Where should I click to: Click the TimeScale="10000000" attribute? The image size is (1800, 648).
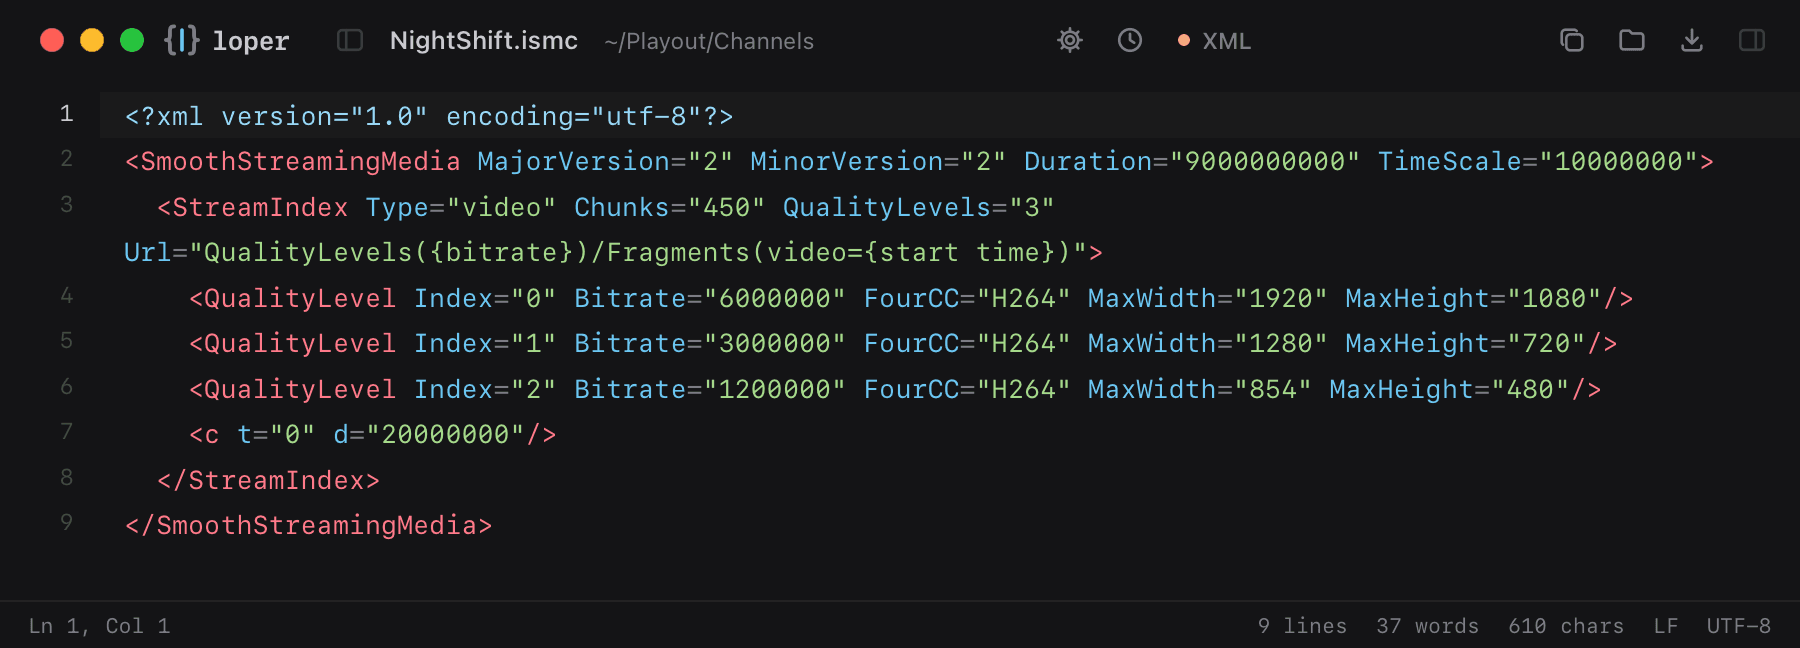(1538, 161)
